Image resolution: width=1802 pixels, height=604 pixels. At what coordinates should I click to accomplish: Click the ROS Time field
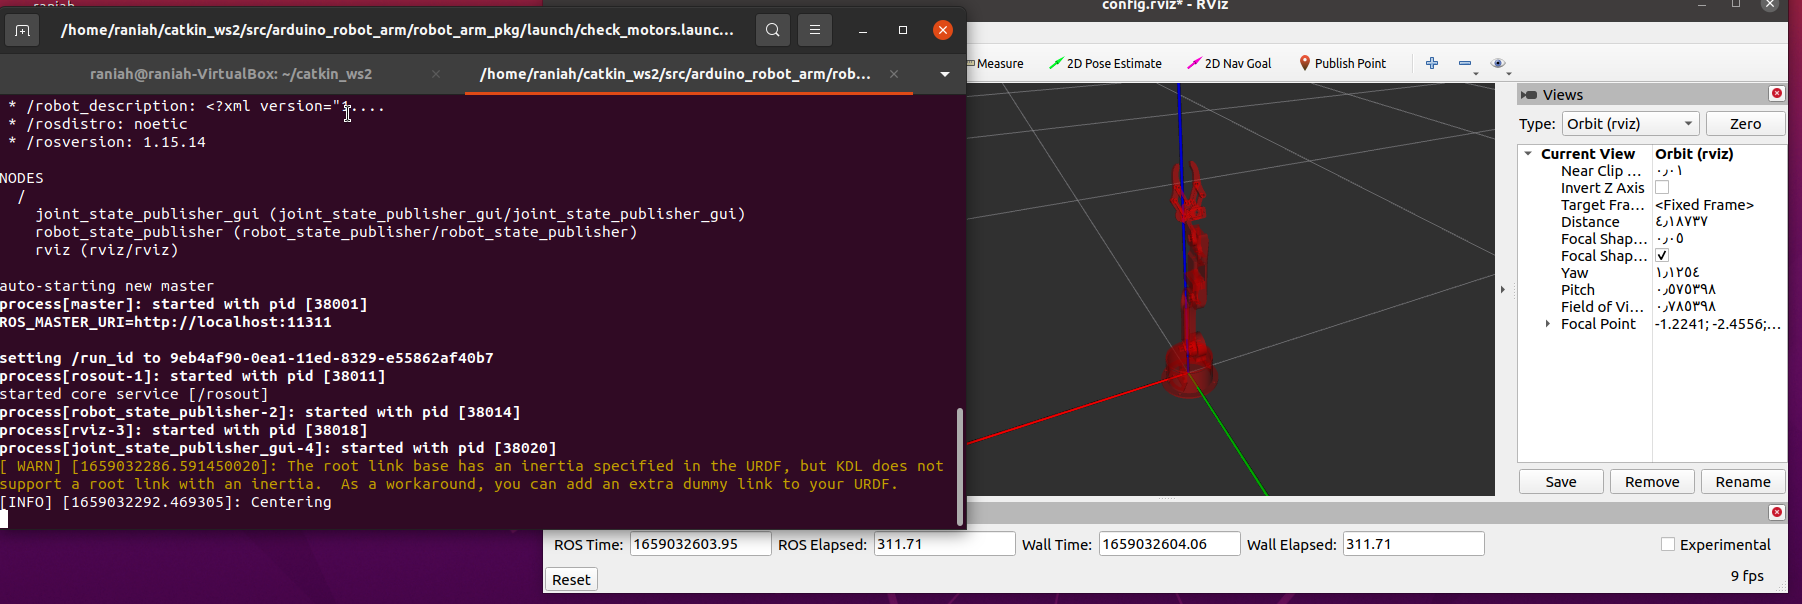pyautogui.click(x=700, y=544)
